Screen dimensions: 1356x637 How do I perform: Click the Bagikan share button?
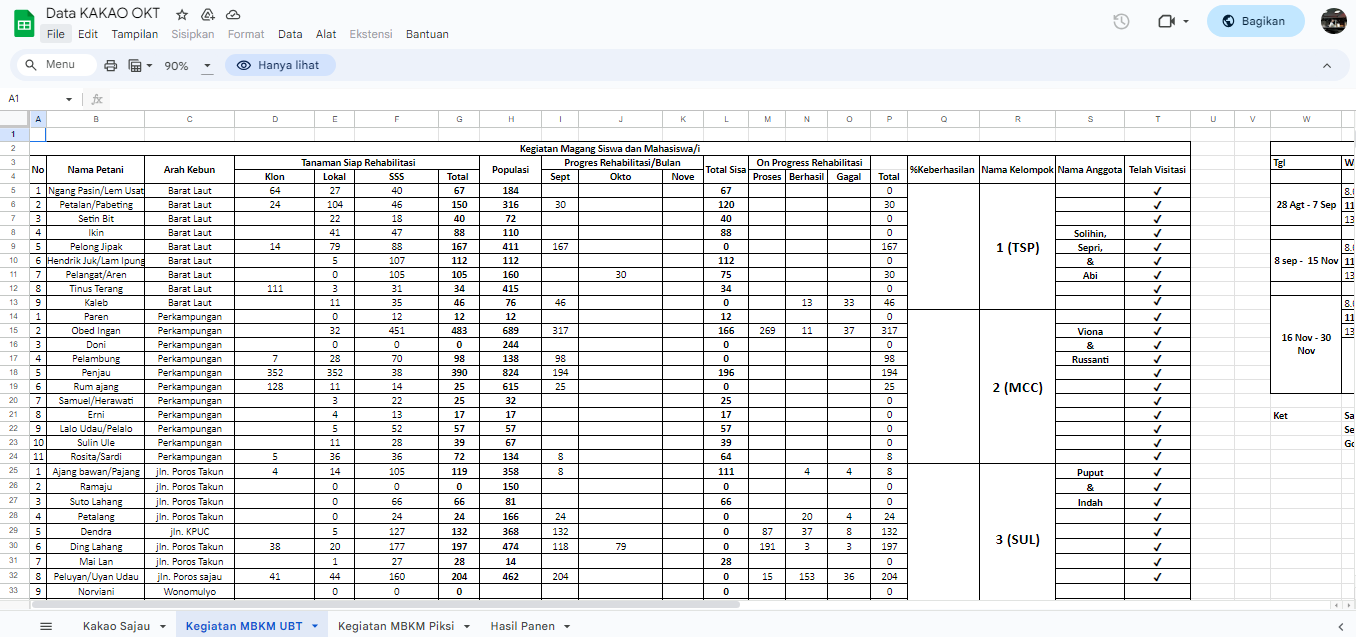1255,21
